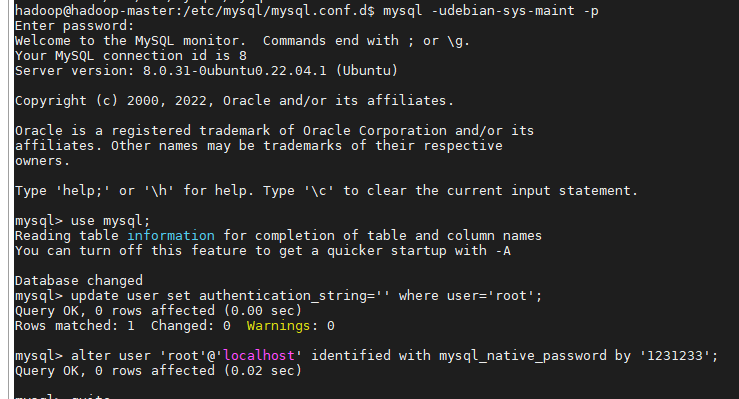Click 'Rows matched: 1' output text
The image size is (739, 399).
tap(74, 326)
